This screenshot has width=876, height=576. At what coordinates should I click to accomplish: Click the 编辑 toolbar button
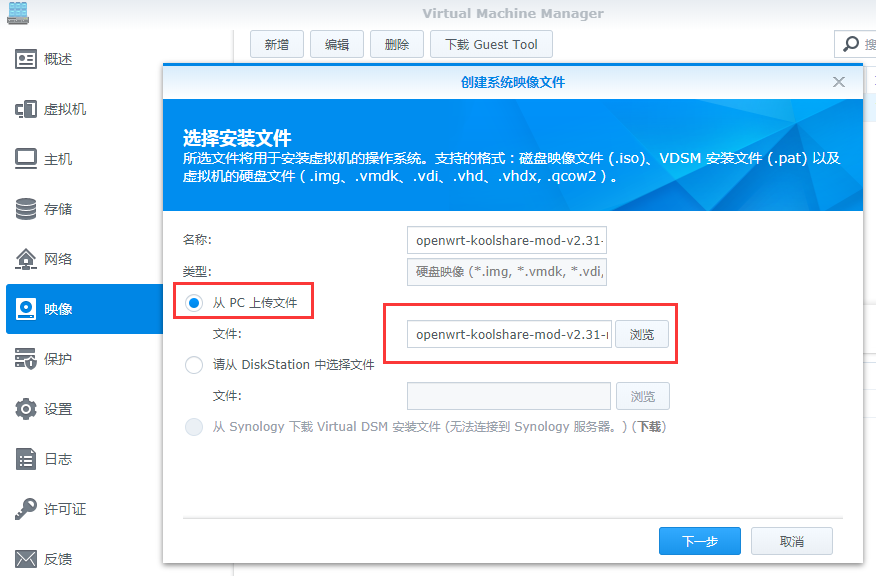pos(337,44)
